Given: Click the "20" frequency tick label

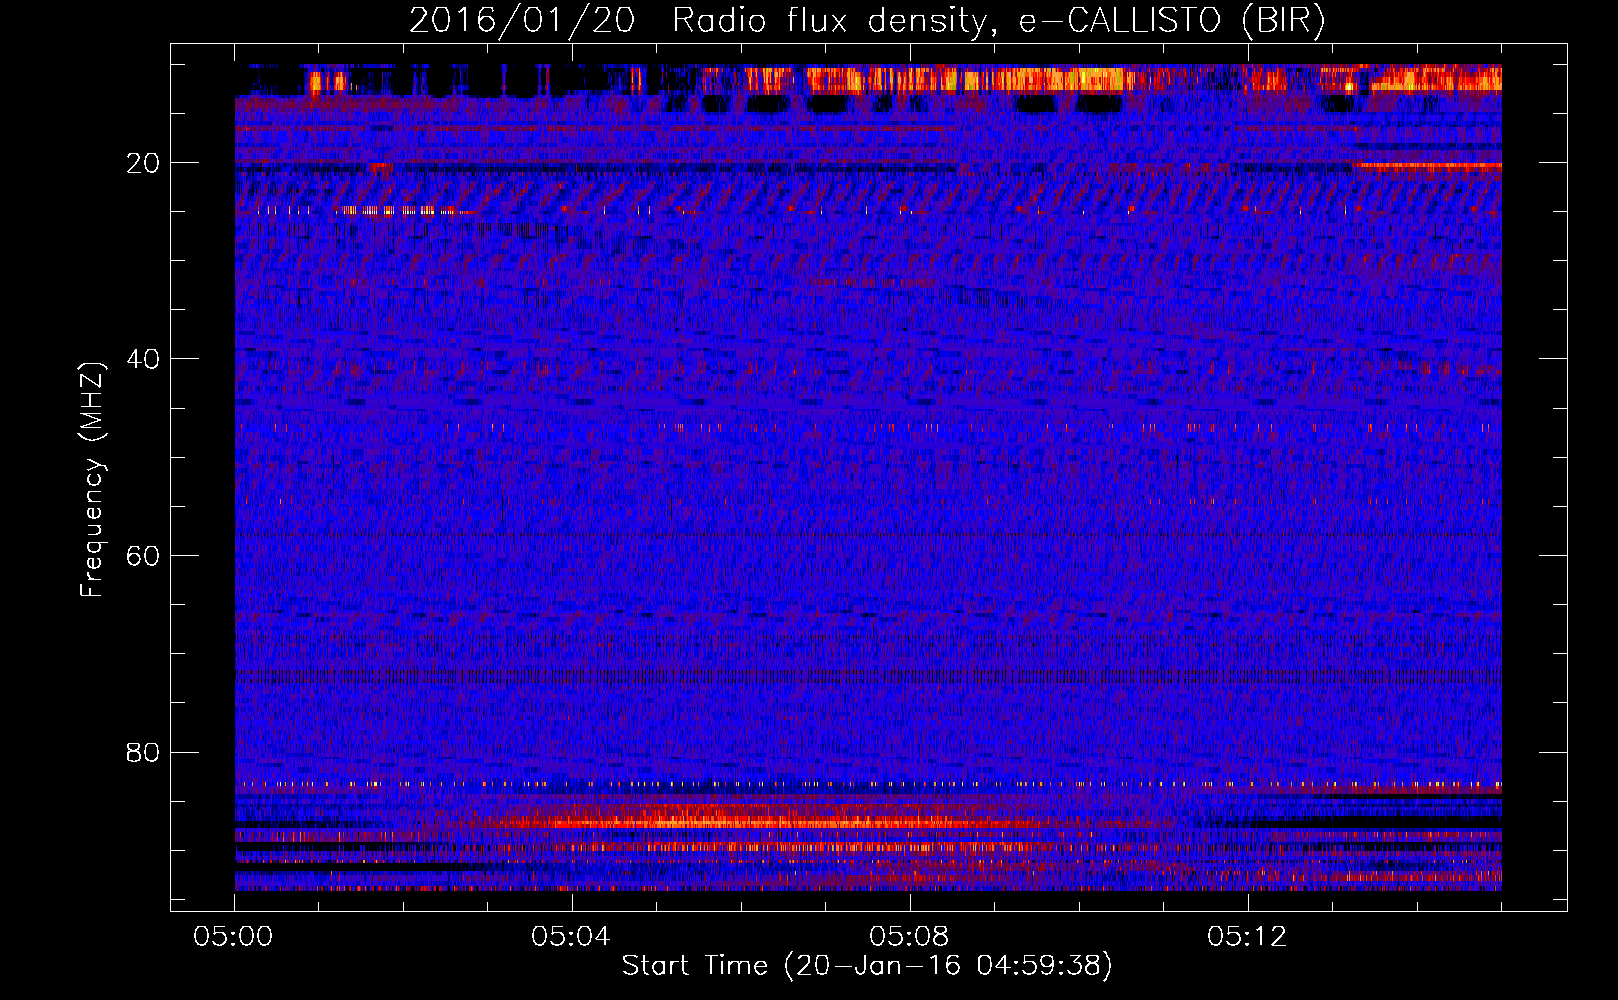Looking at the screenshot, I should tap(144, 163).
